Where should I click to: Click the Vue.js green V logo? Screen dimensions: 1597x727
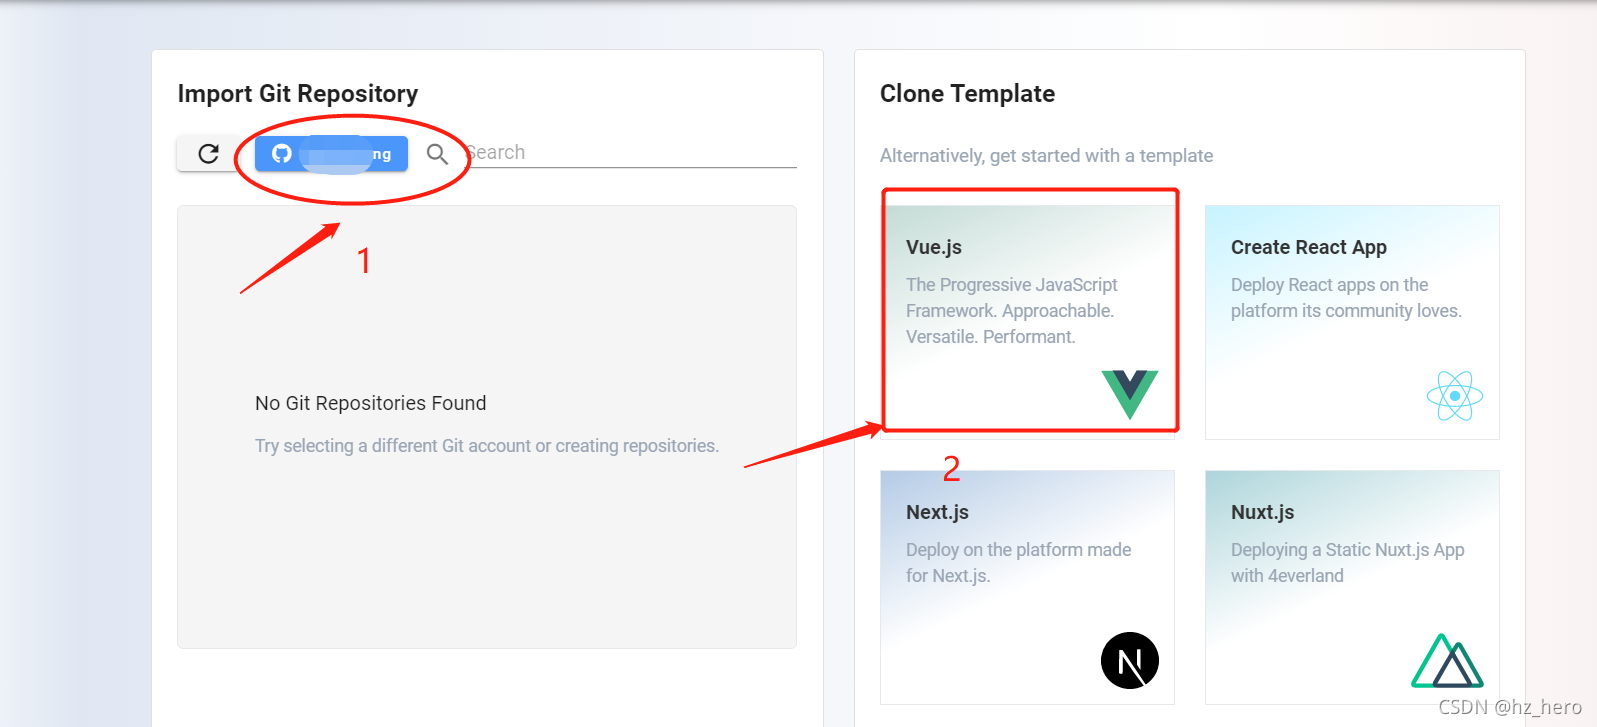click(1130, 394)
